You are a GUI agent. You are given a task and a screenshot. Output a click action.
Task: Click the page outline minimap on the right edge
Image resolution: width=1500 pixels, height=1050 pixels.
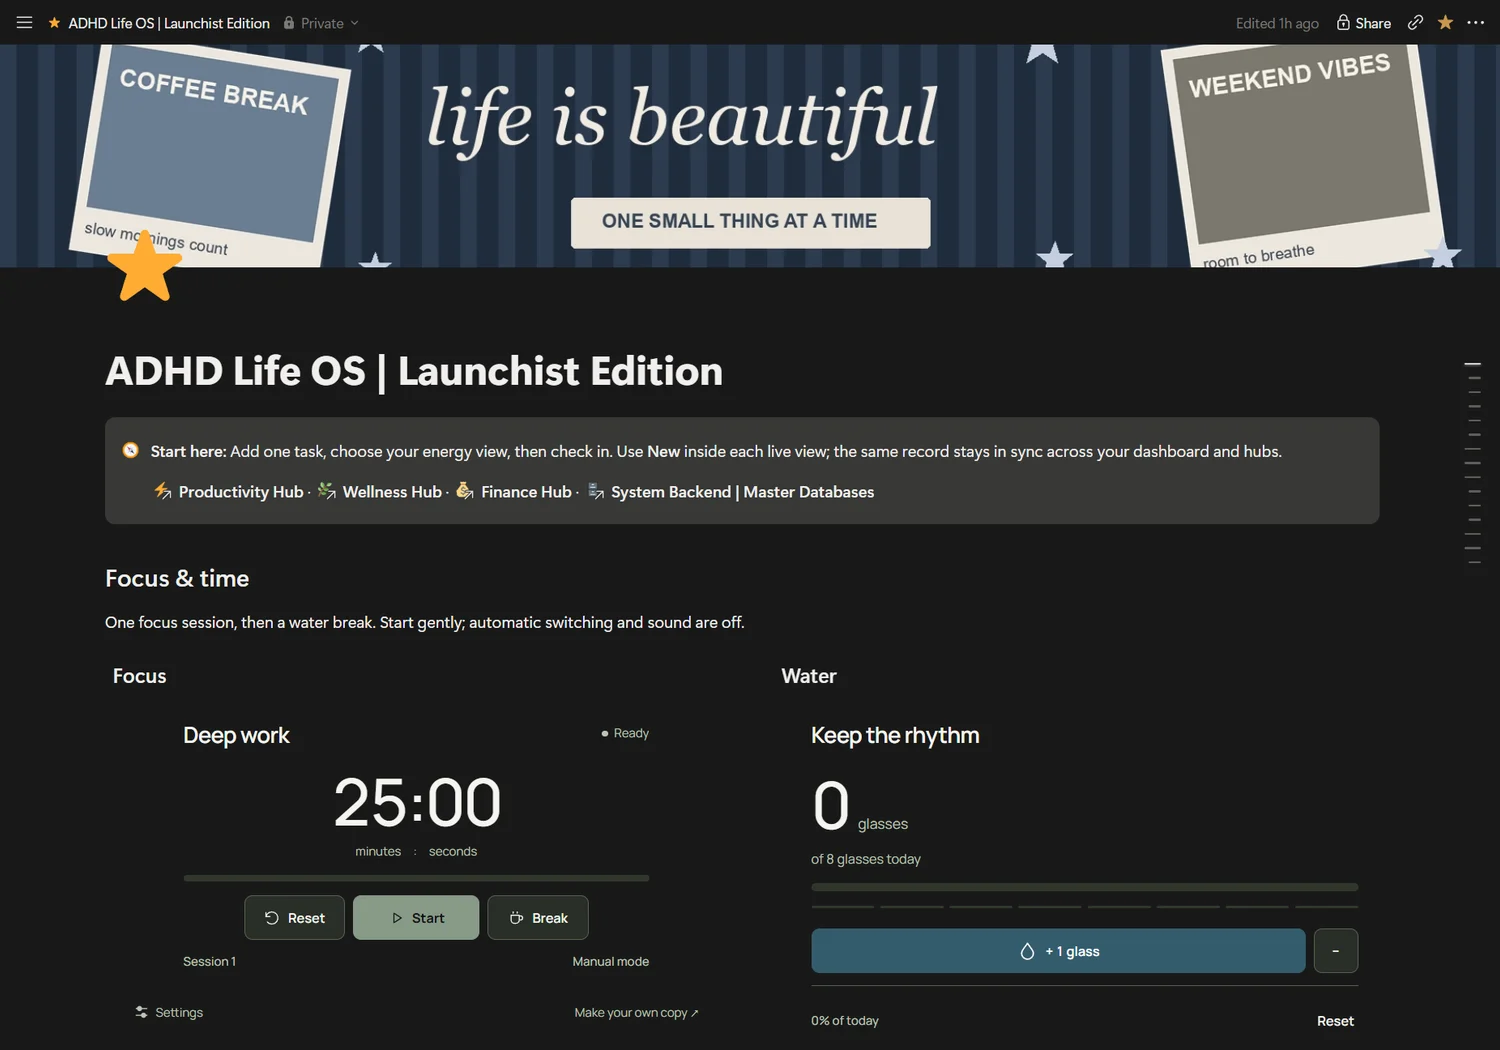click(1473, 463)
